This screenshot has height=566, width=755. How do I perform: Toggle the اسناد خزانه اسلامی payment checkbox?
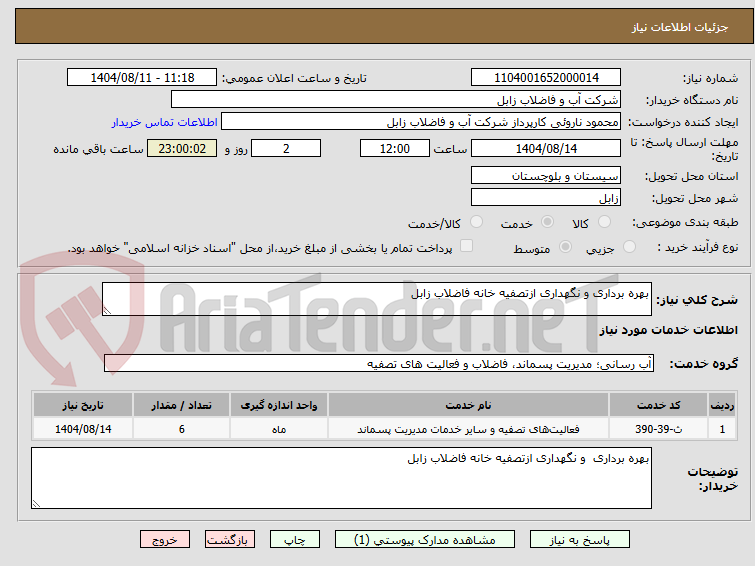click(x=466, y=246)
